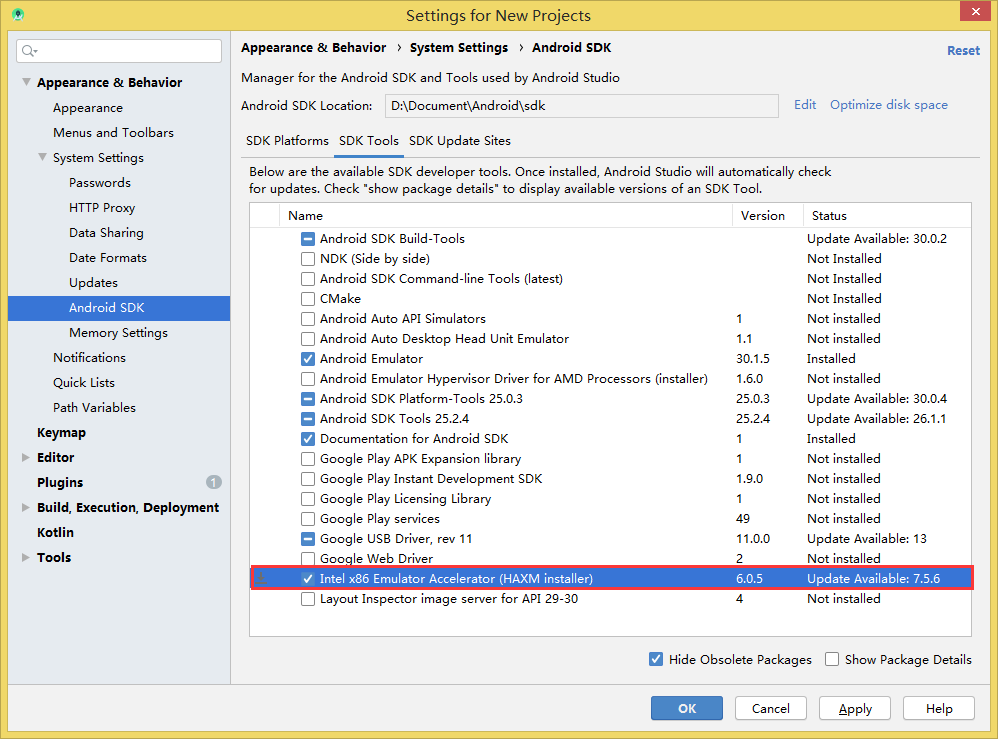The height and width of the screenshot is (739, 998).
Task: Expand the Editor settings group
Action: [25, 457]
